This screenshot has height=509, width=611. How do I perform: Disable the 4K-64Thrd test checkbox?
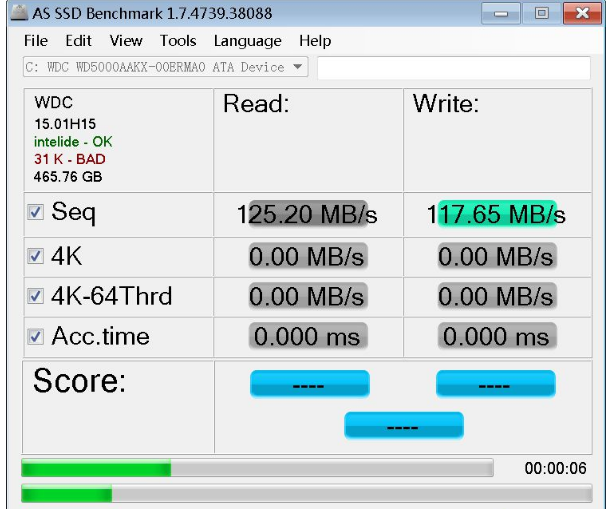click(36, 297)
